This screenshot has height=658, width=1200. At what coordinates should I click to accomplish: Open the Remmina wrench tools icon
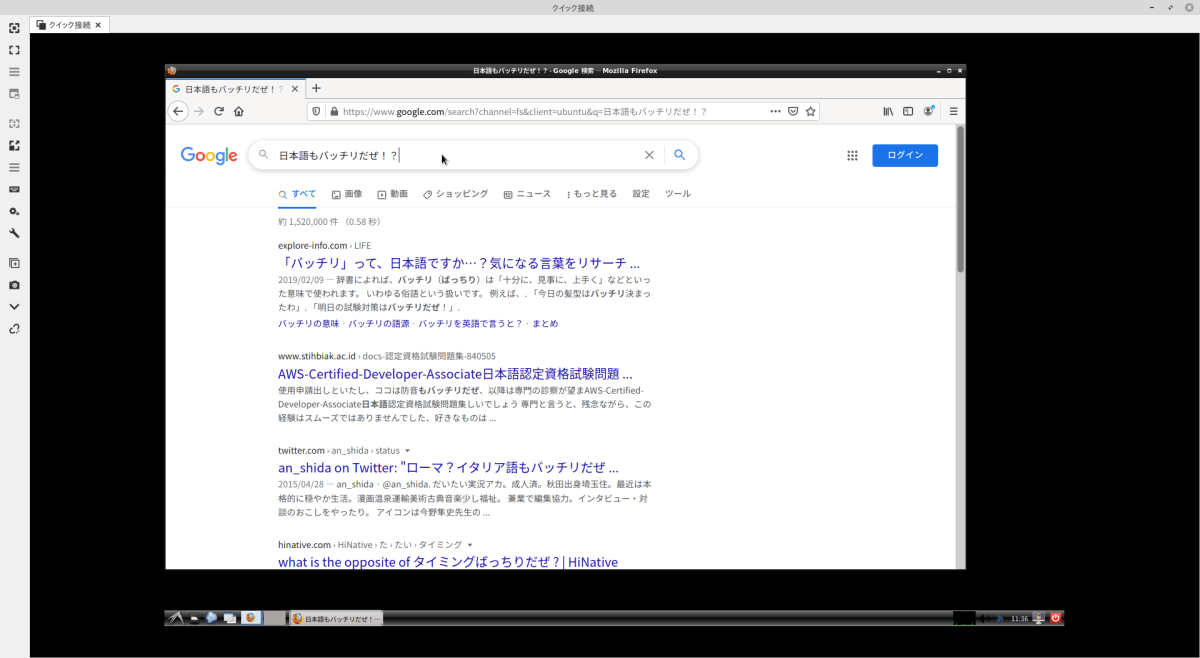coord(14,233)
